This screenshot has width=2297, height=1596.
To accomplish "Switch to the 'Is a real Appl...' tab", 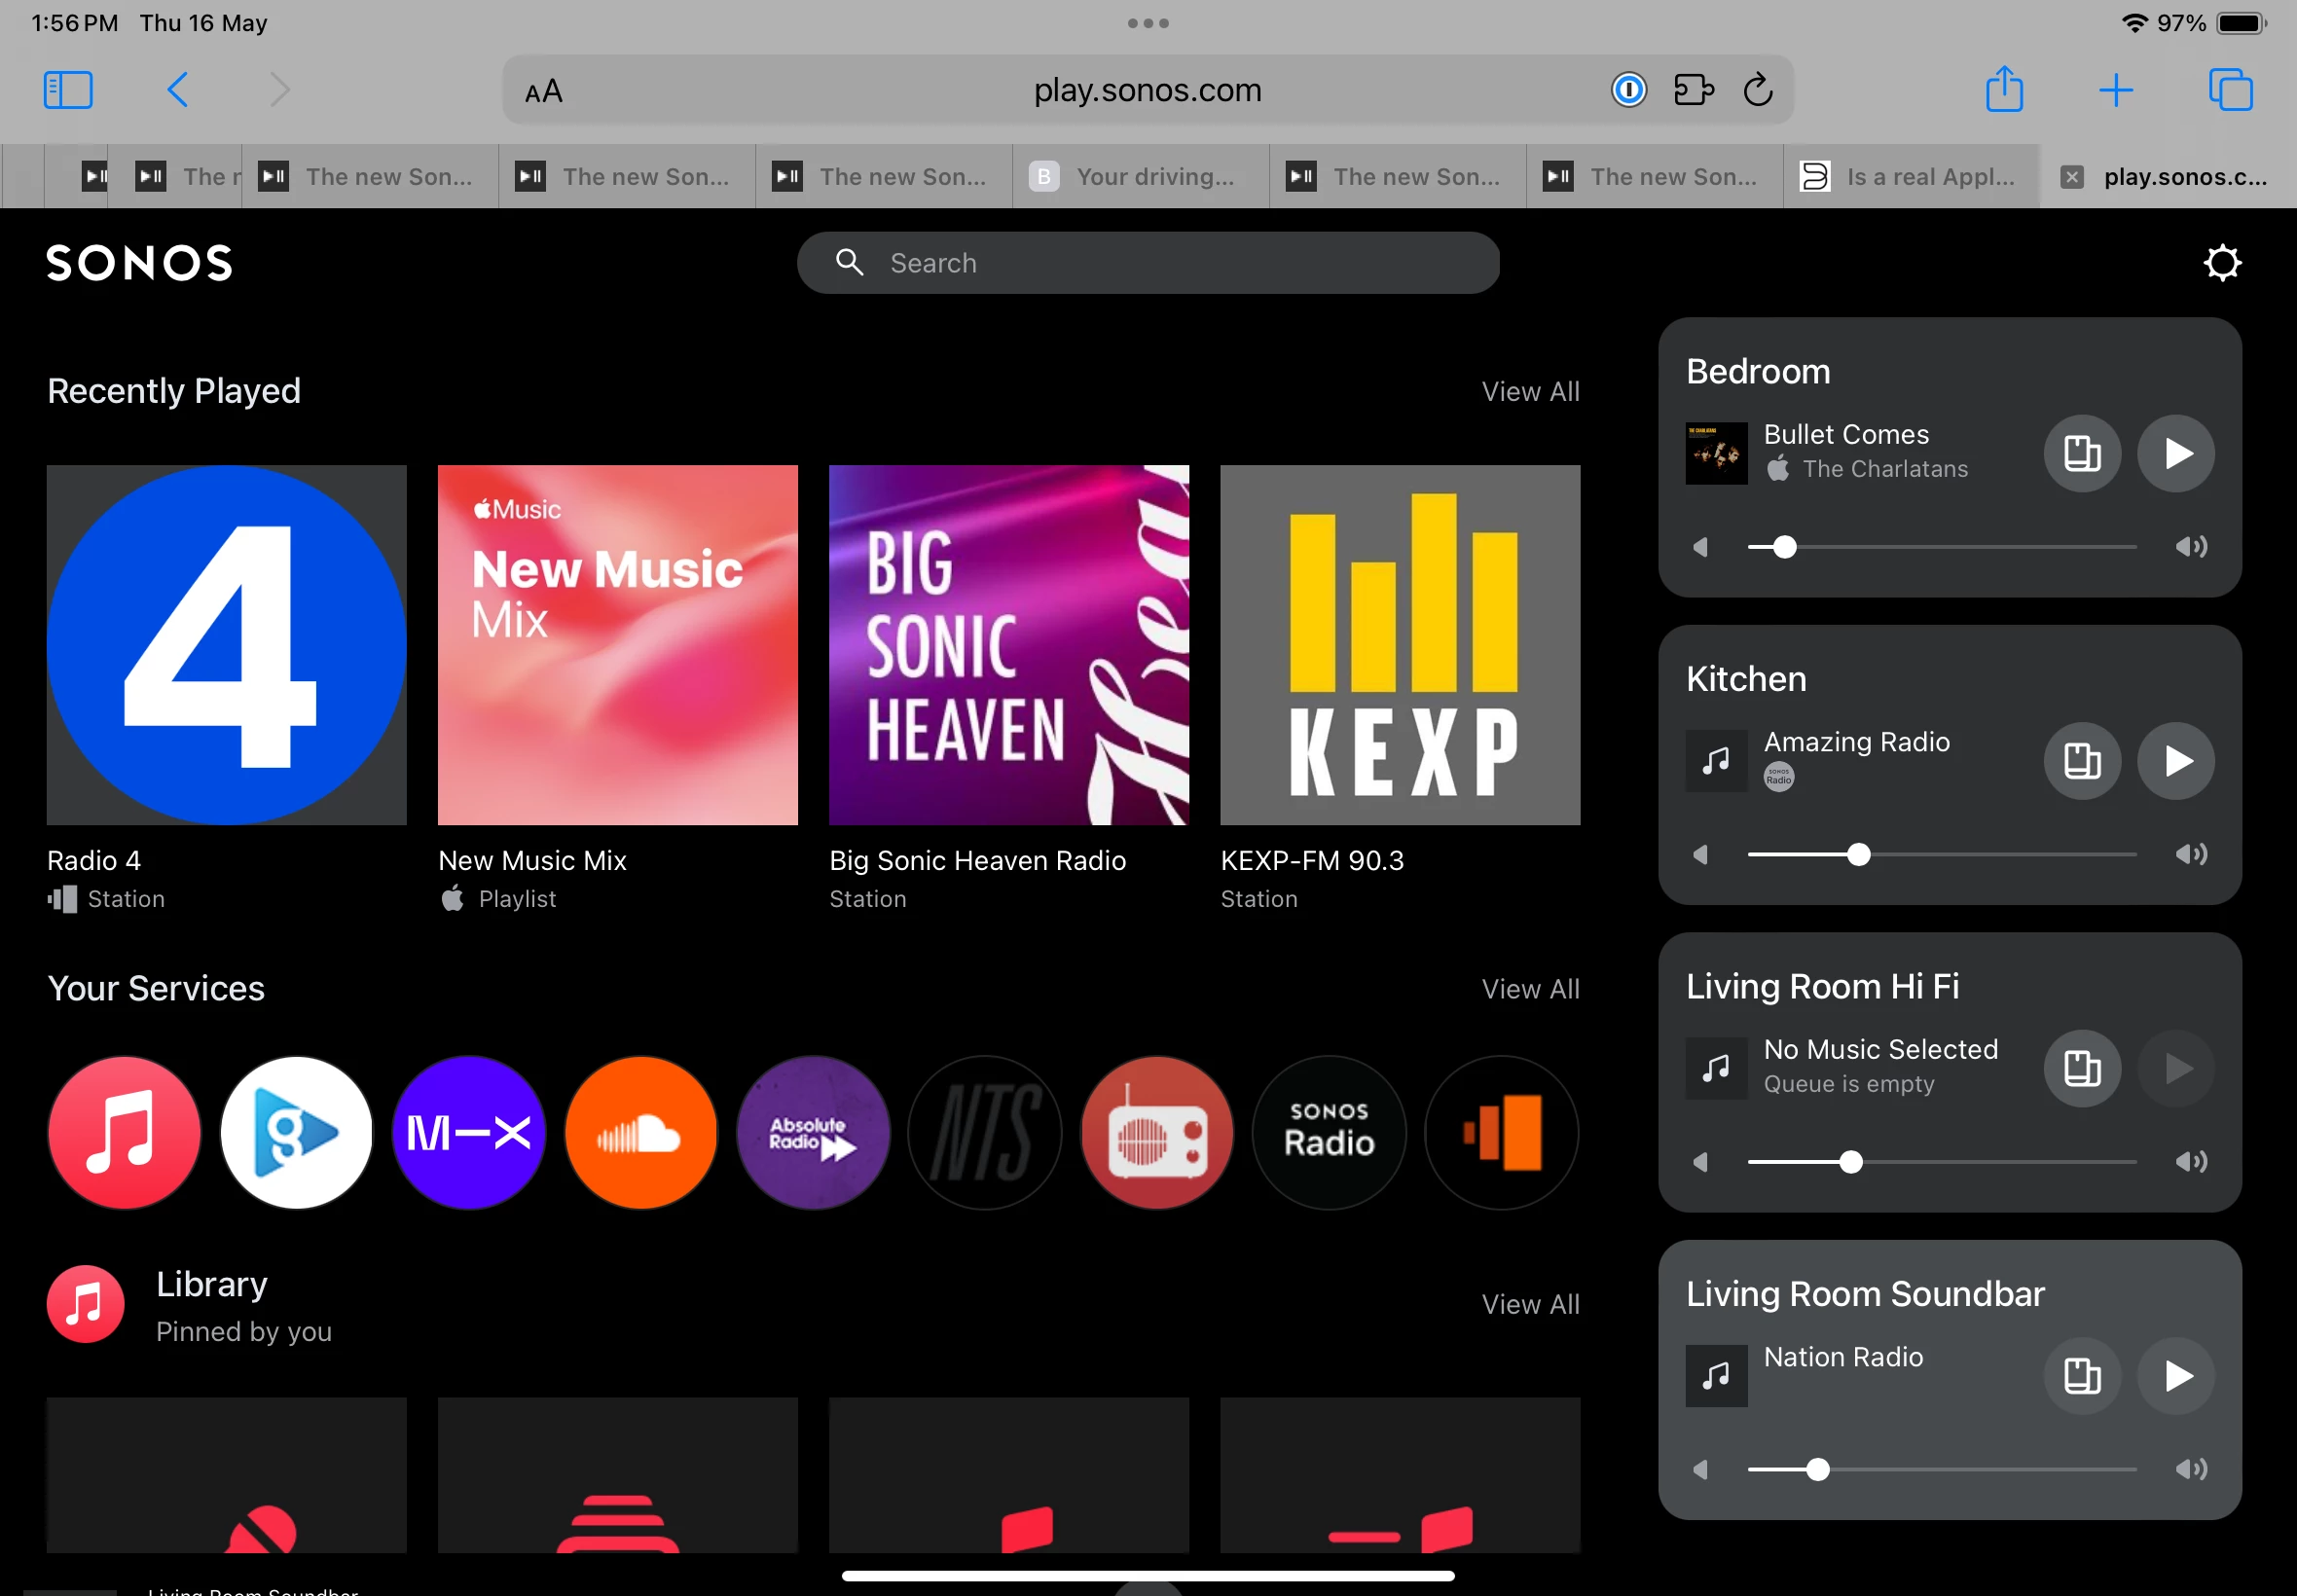I will coord(1911,177).
